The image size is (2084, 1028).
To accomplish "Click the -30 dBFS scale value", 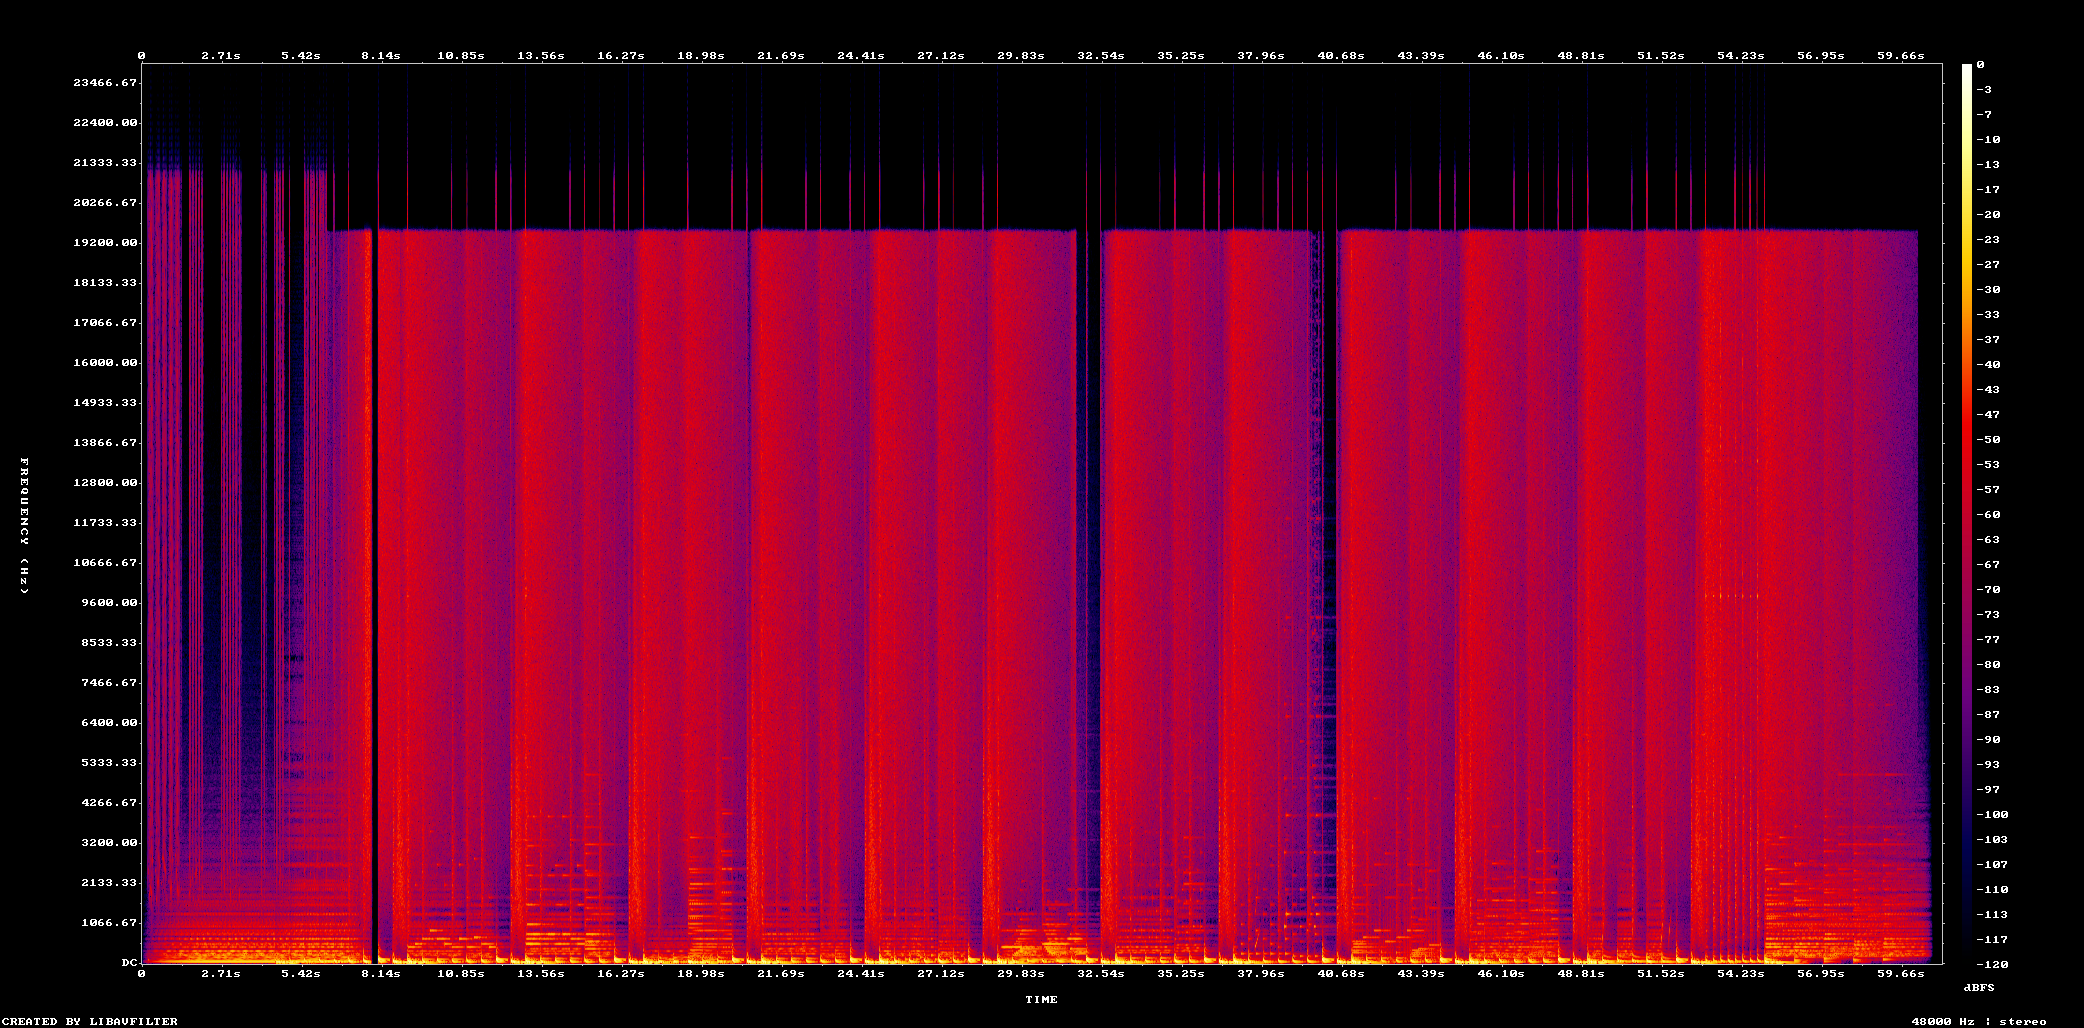I will point(1988,290).
